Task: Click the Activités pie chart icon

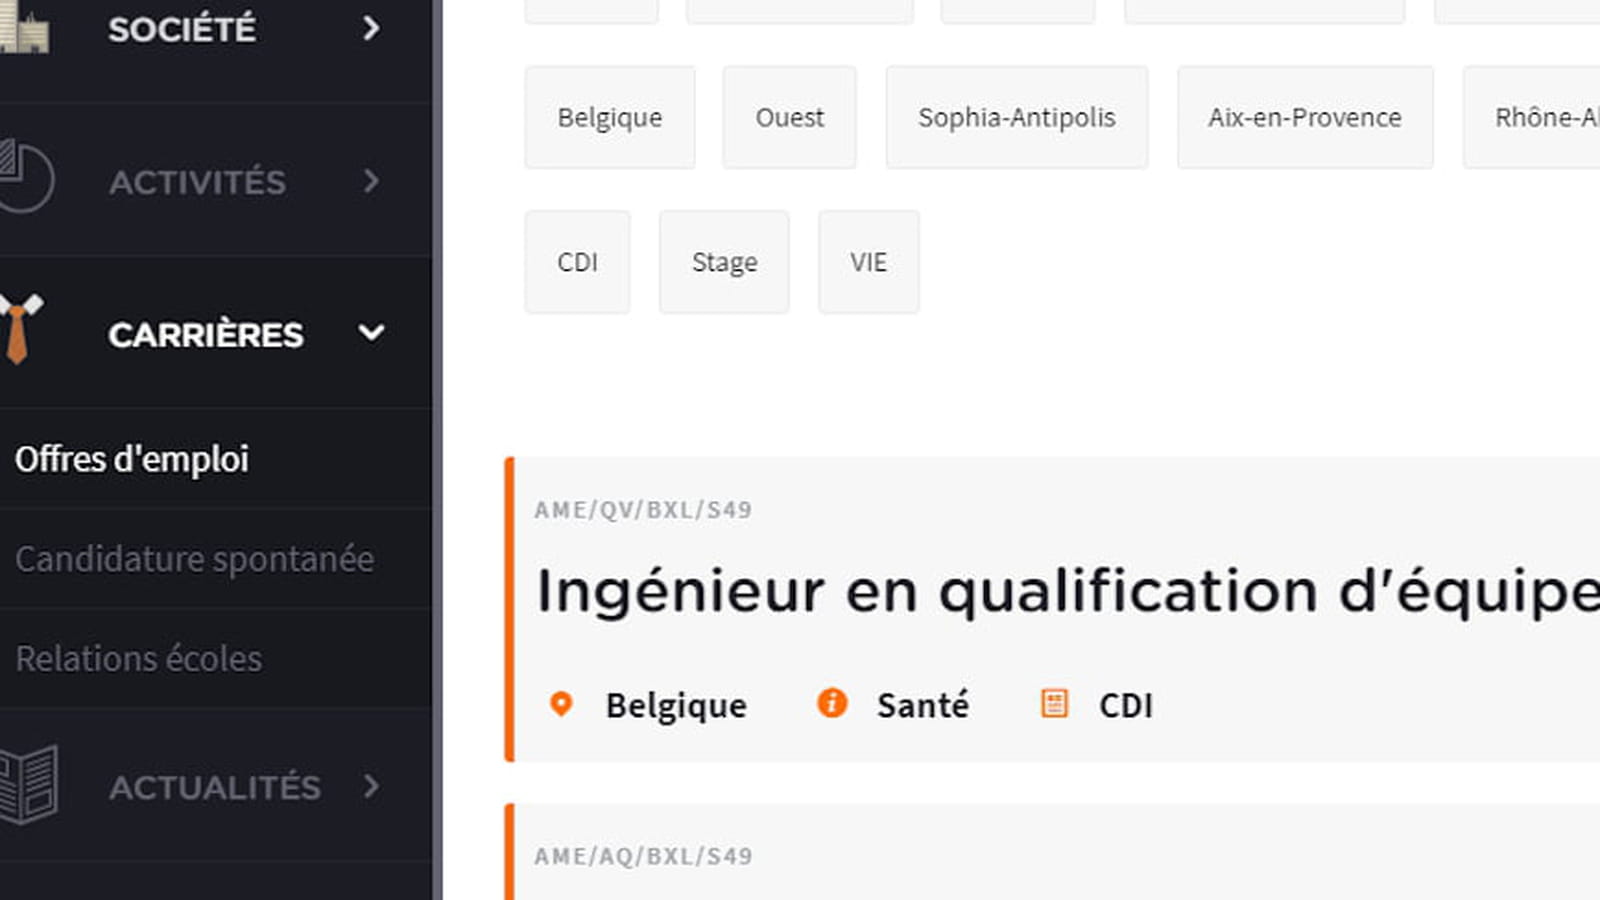Action: point(26,177)
